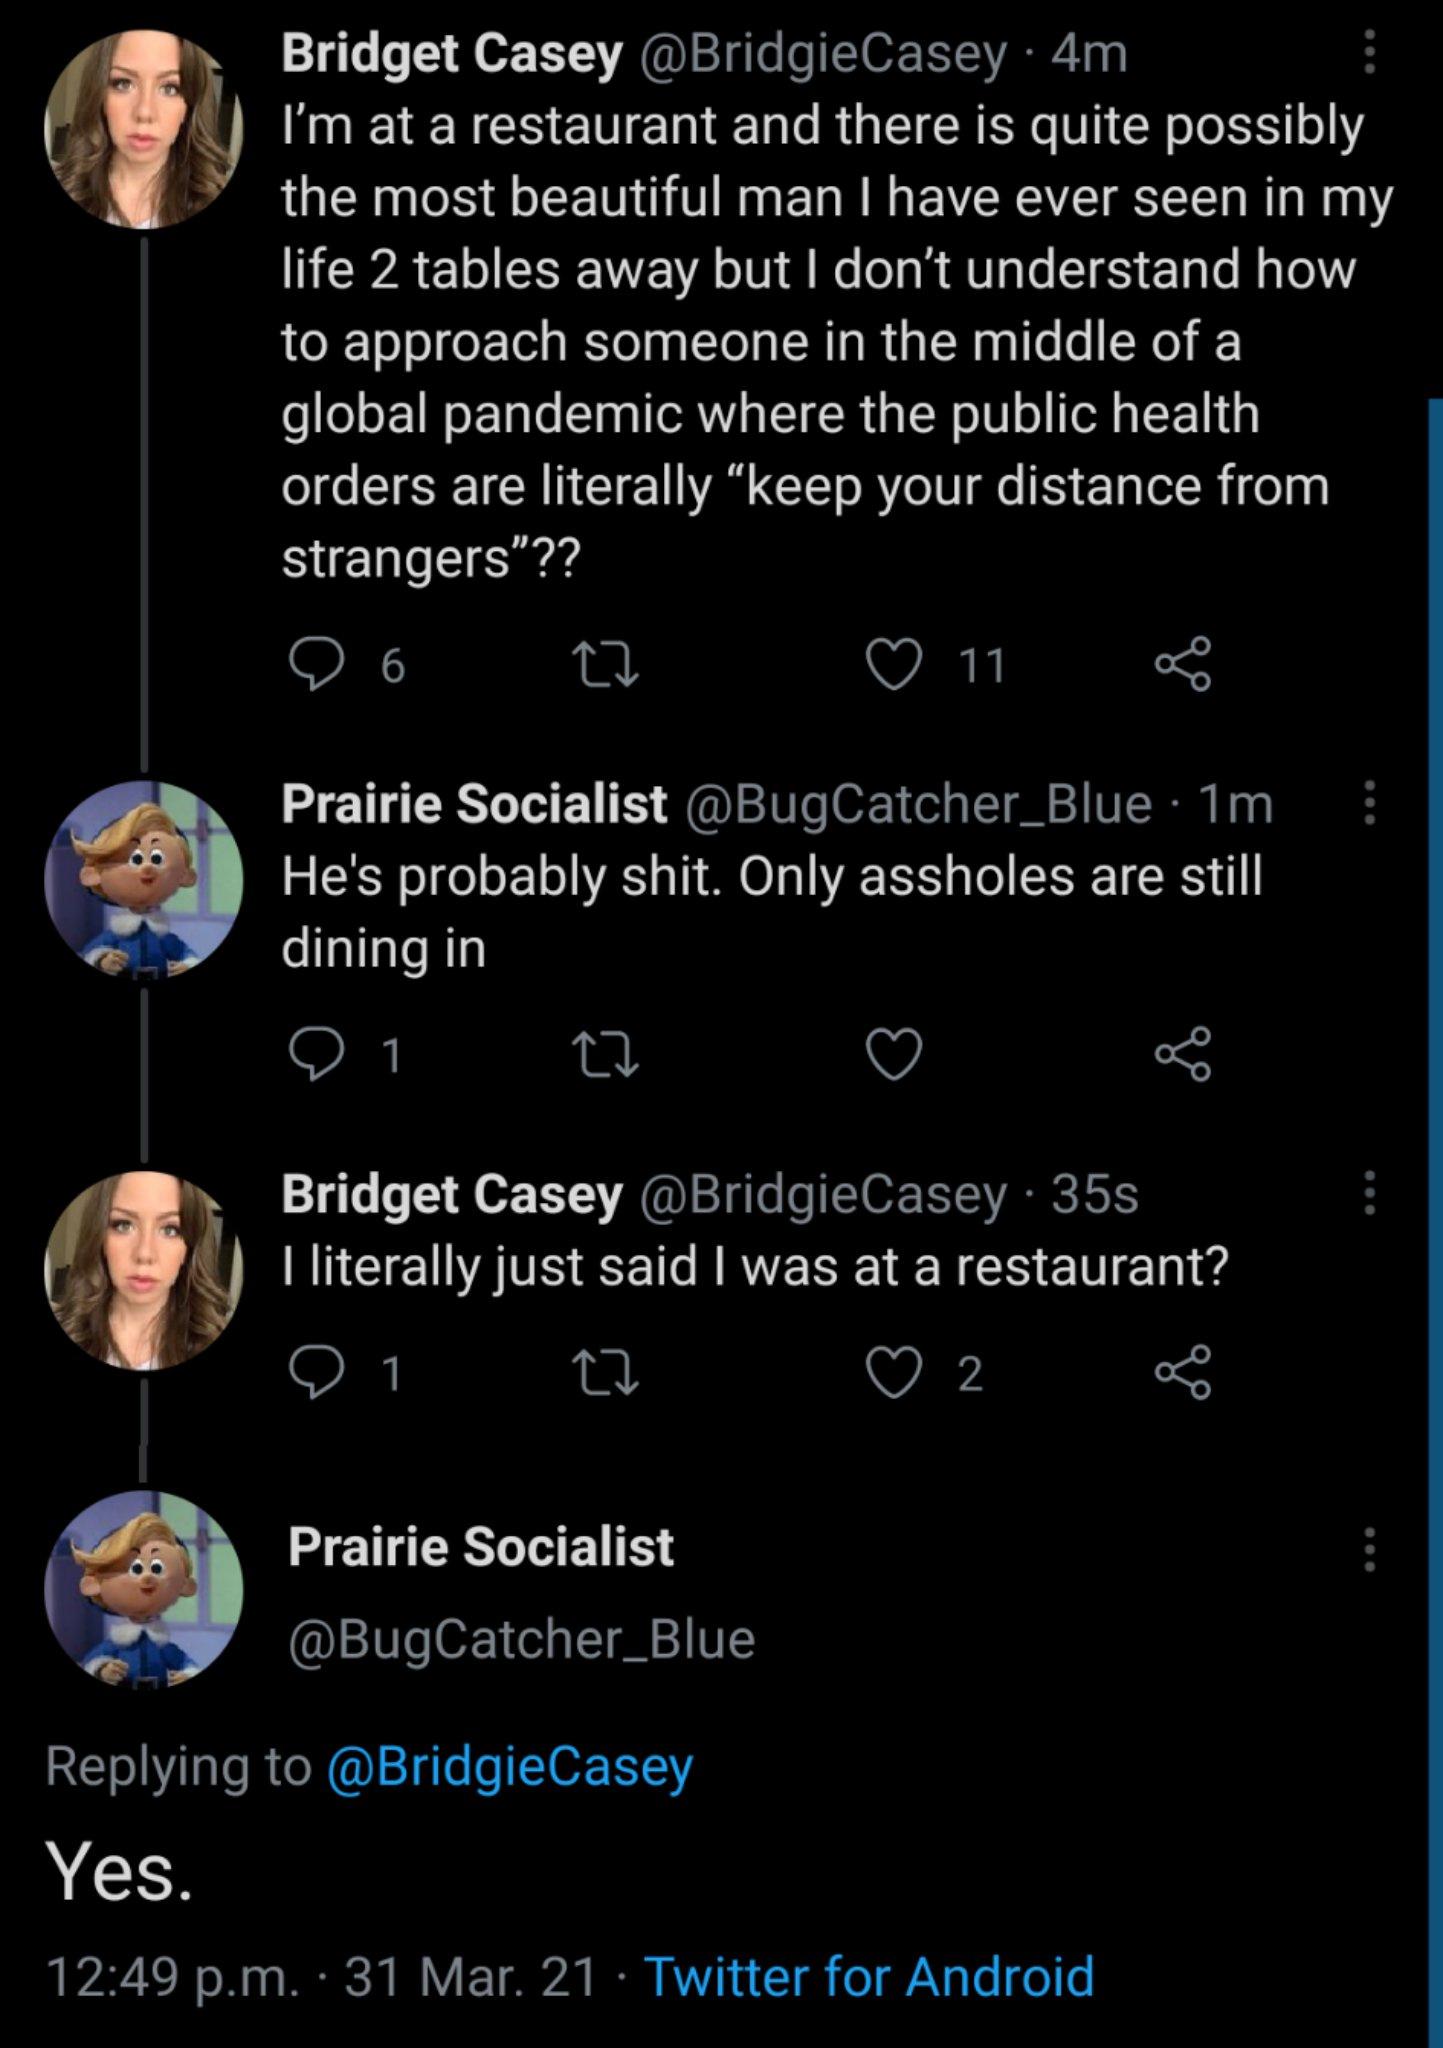Open more options on 35s-old tweet
The image size is (1443, 2048).
(x=1370, y=1193)
